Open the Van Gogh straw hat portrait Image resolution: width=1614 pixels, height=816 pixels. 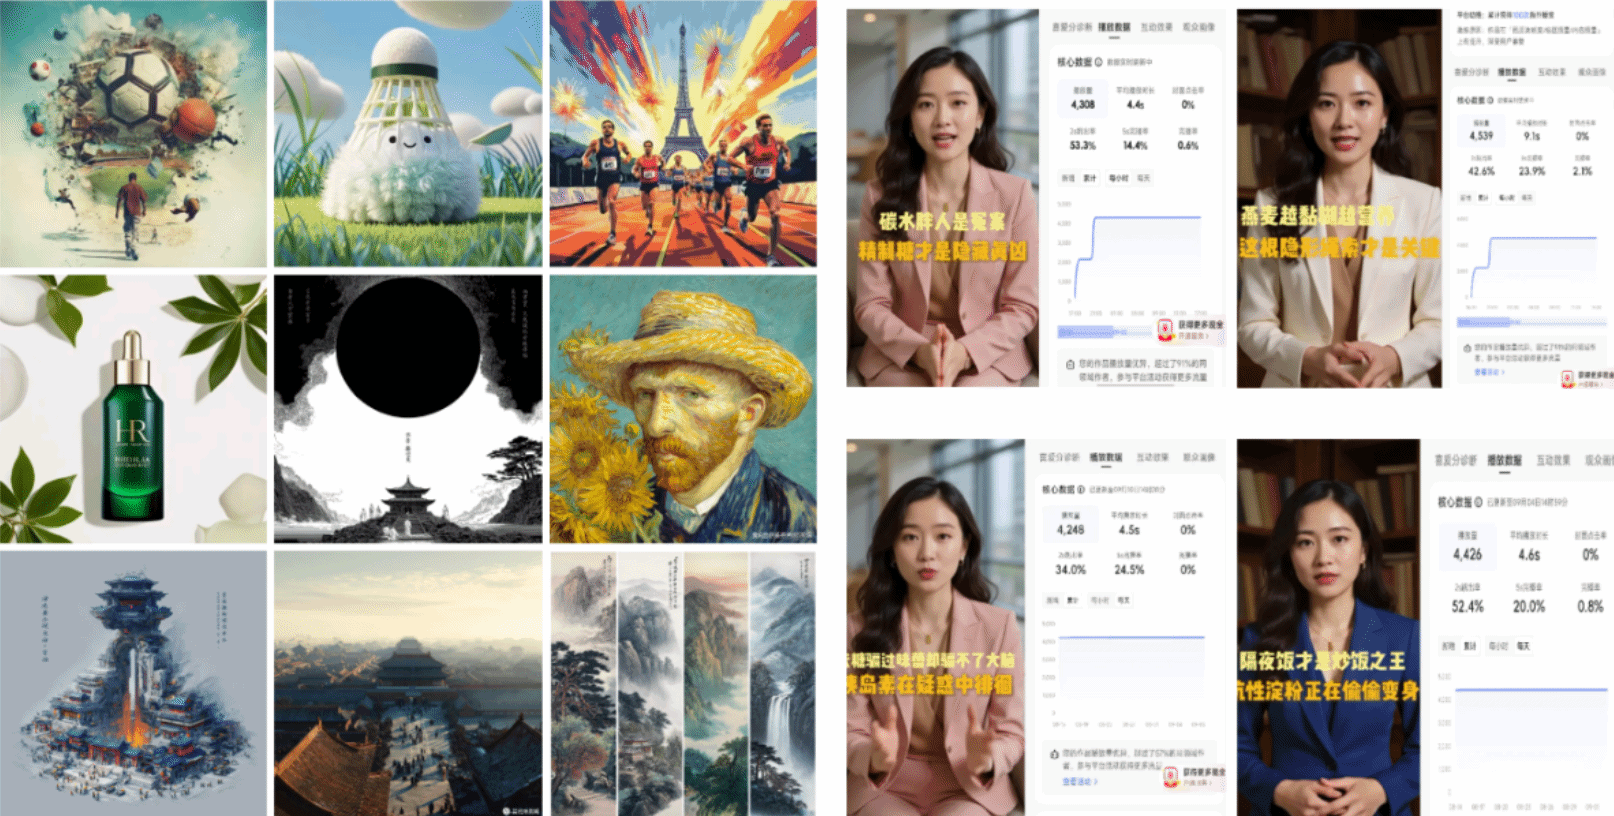pos(683,409)
